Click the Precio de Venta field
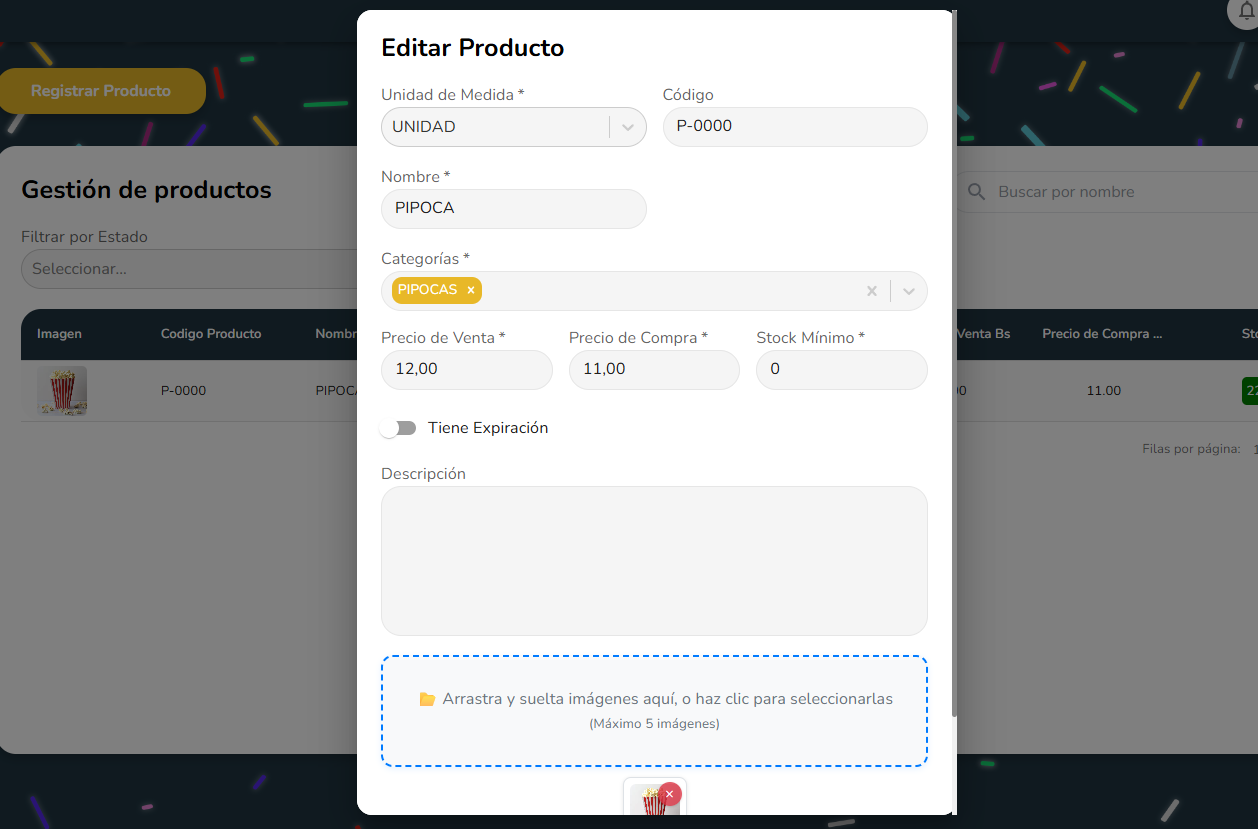1258x829 pixels. click(466, 369)
